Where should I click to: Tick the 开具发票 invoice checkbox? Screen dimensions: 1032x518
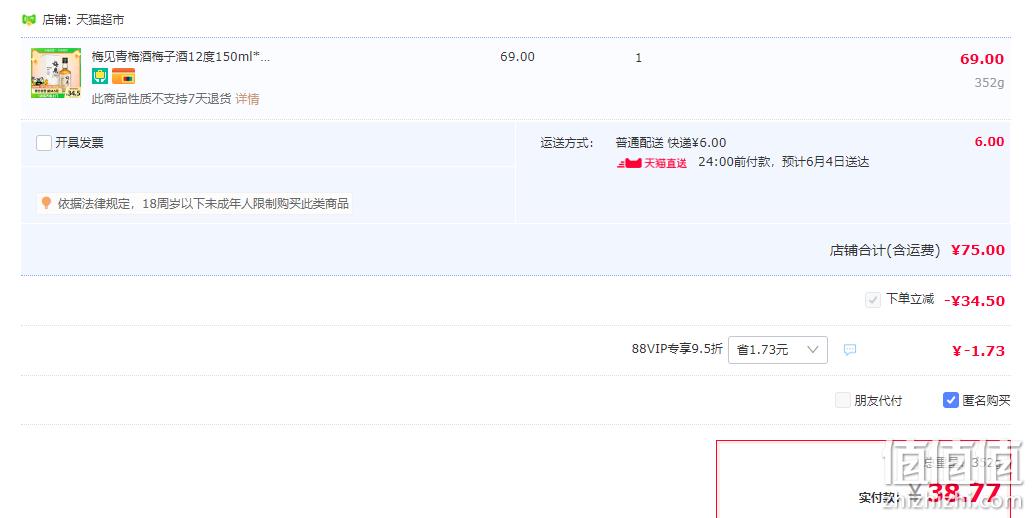click(x=44, y=143)
